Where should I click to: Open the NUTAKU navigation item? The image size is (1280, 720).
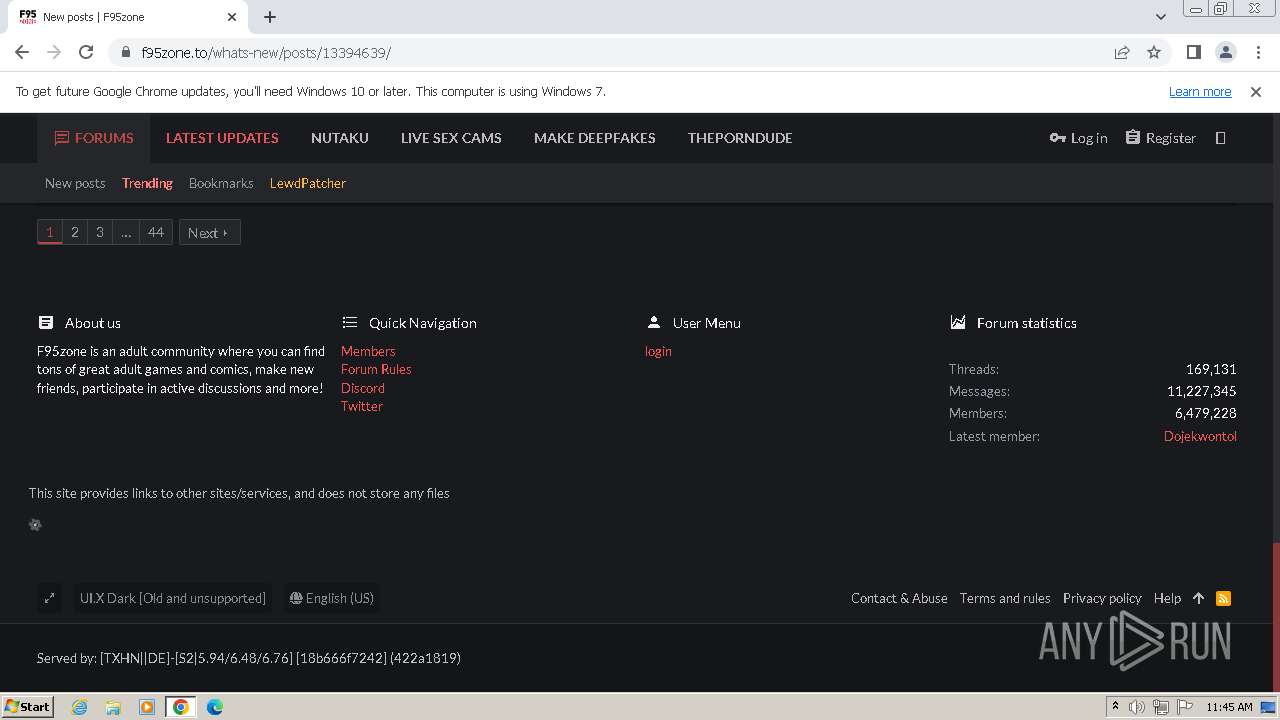pyautogui.click(x=340, y=138)
